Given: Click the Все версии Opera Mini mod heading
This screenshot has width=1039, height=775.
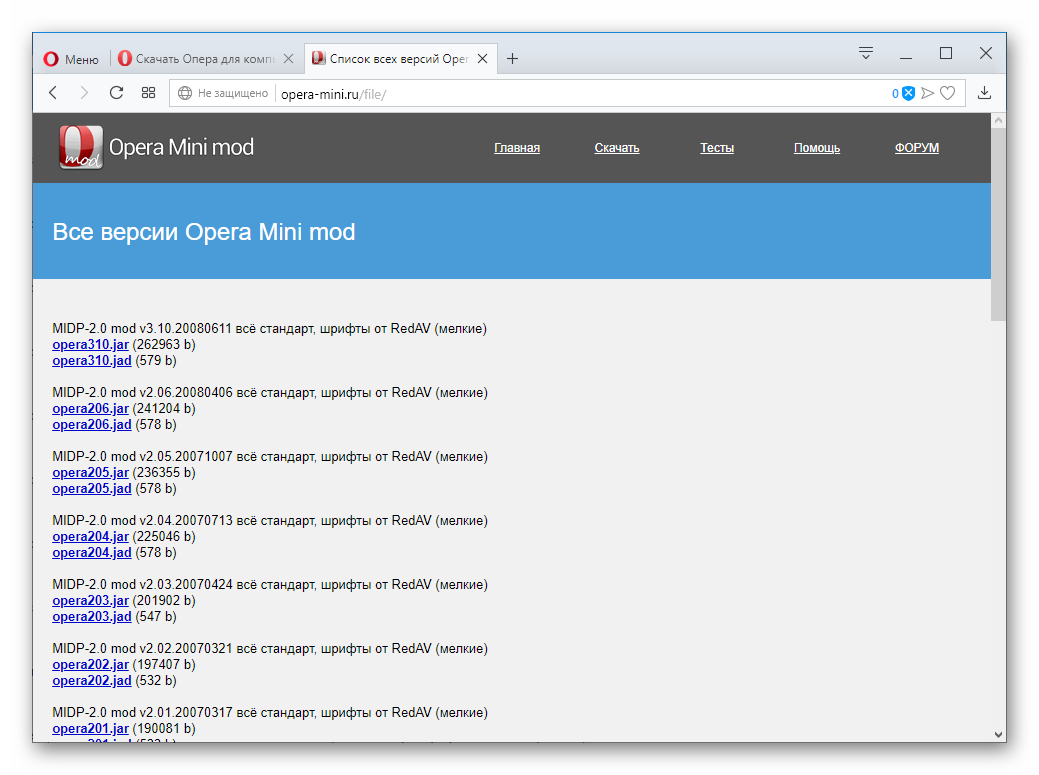Looking at the screenshot, I should (204, 232).
